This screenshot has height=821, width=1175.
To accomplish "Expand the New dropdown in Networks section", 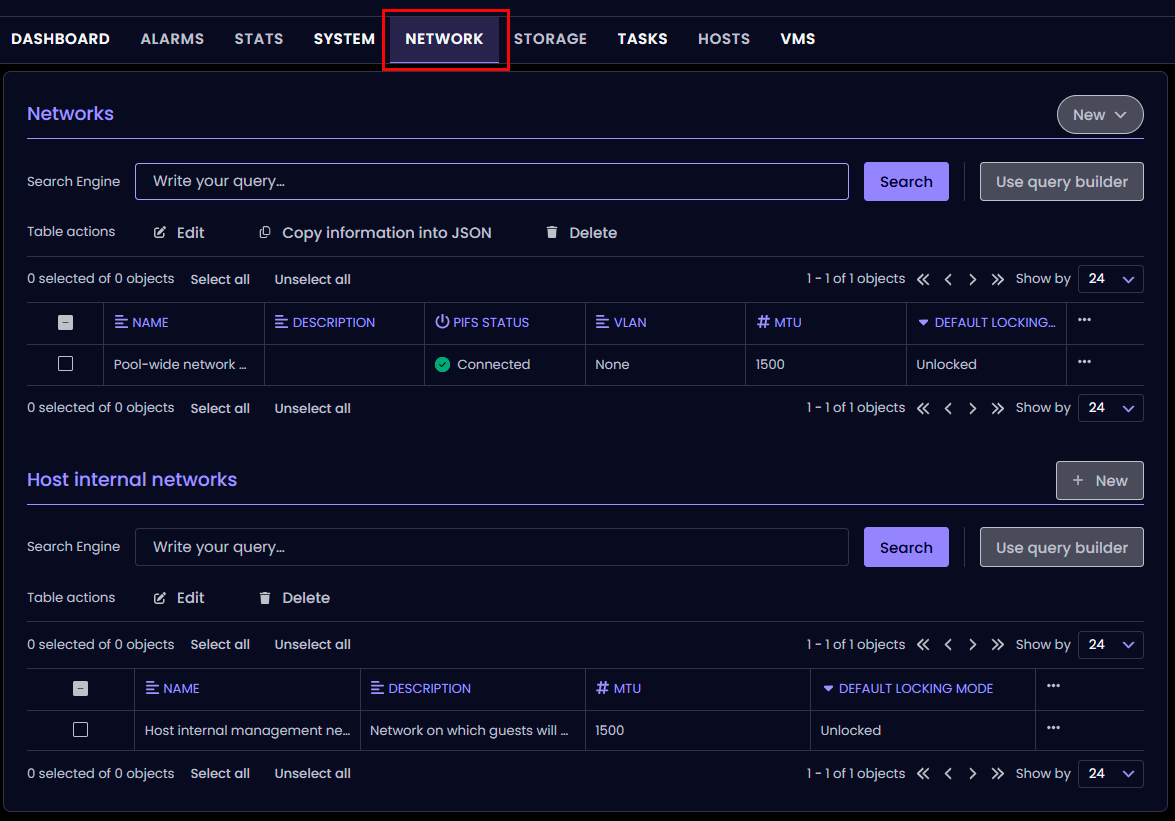I will click(1099, 115).
